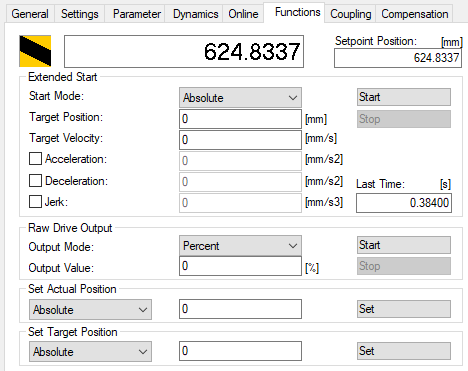Click the Setpoint Position label
Image resolution: width=468 pixels, height=371 pixels.
point(376,41)
